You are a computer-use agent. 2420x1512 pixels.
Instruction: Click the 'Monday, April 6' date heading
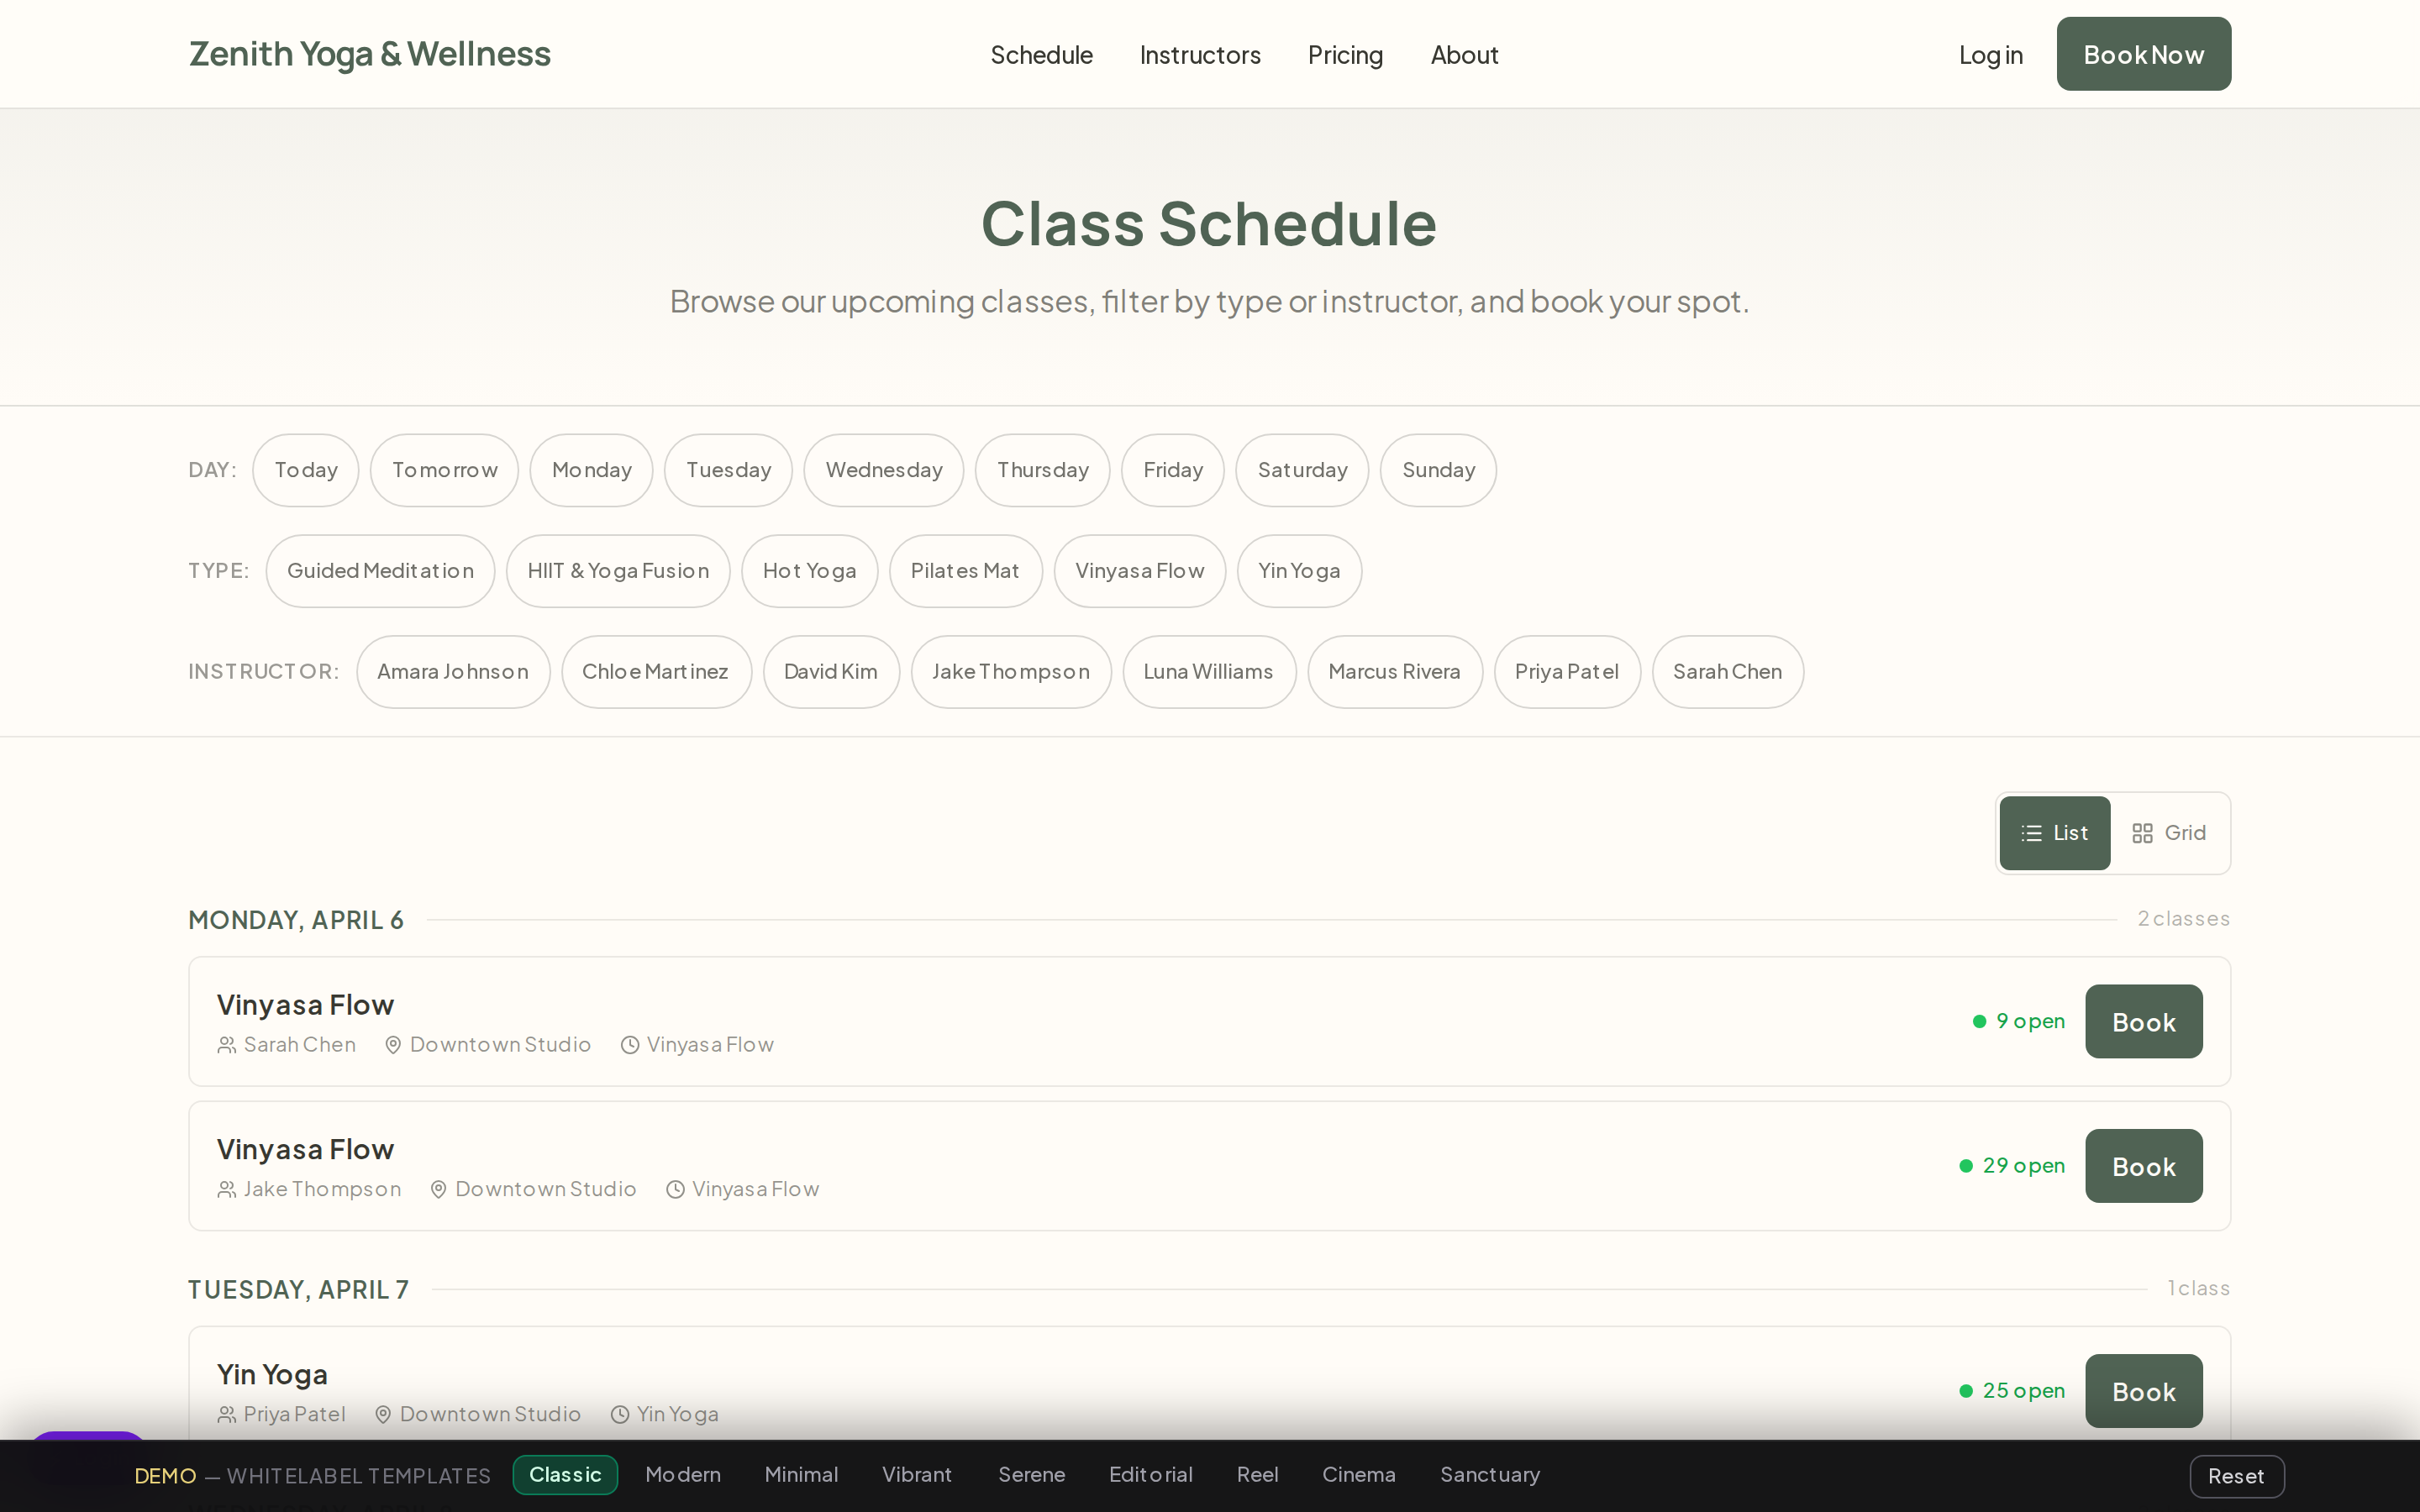click(x=296, y=920)
